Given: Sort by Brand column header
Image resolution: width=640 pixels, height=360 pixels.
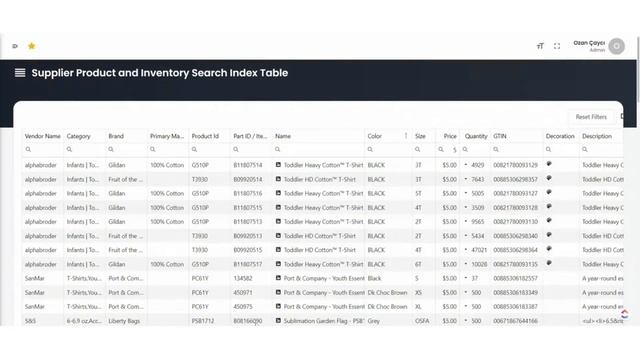Looking at the screenshot, I should pos(116,136).
